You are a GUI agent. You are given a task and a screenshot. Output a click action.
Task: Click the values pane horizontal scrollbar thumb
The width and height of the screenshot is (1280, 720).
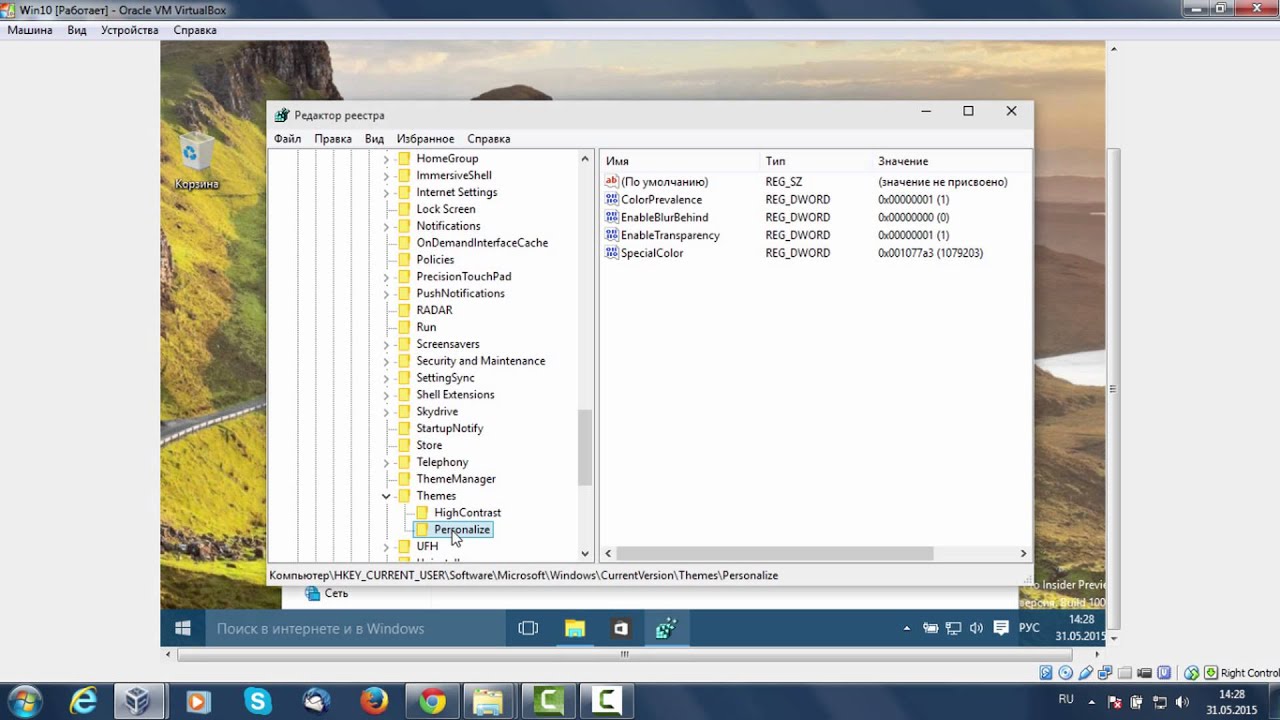tap(775, 553)
